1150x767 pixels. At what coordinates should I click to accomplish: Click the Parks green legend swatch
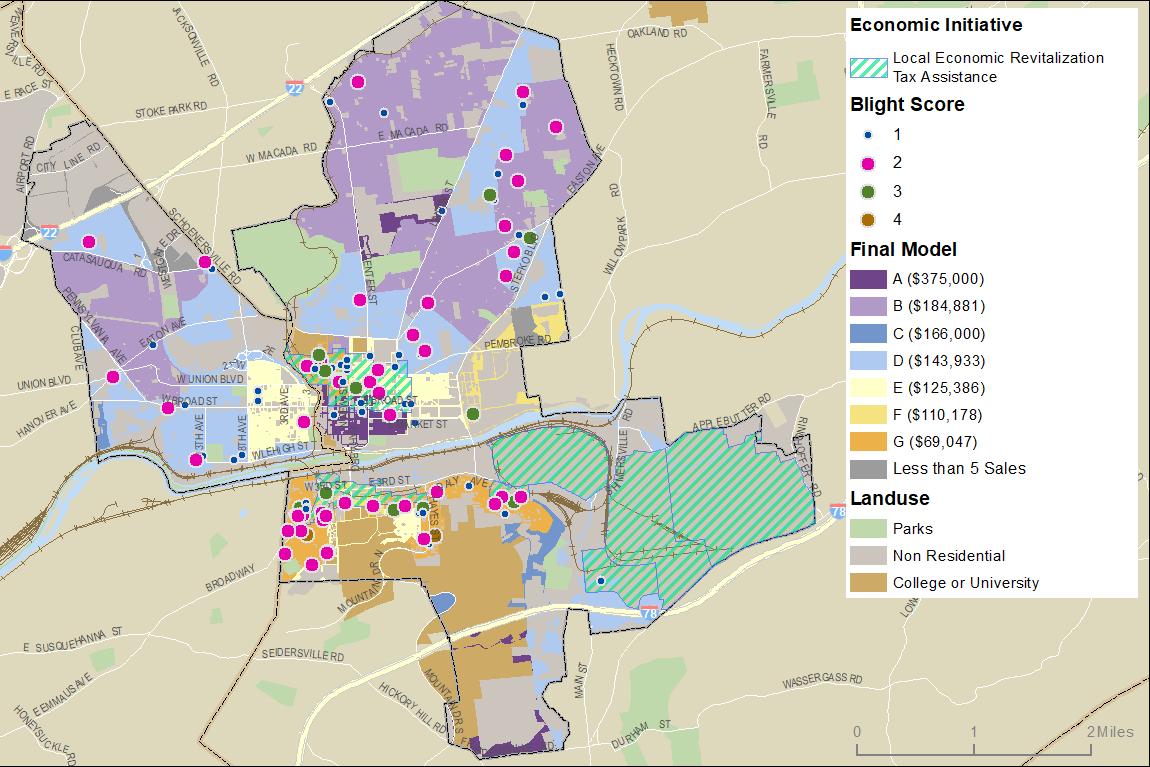coord(868,529)
